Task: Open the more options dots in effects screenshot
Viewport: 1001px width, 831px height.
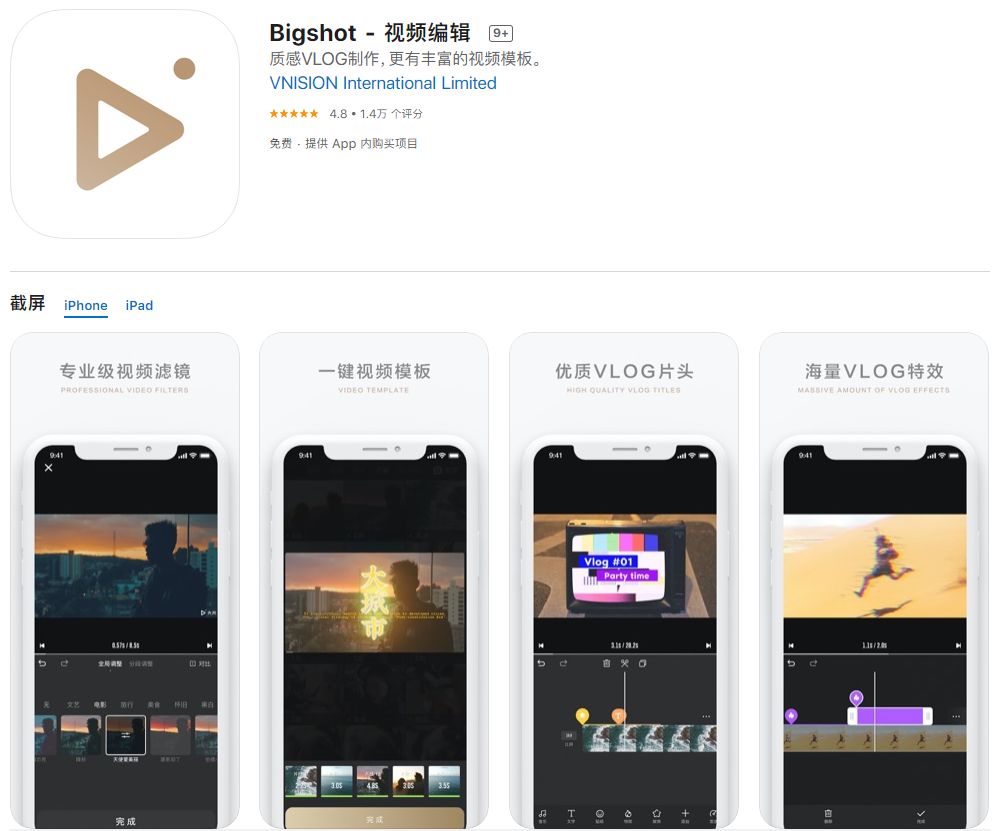Action: coord(956,717)
